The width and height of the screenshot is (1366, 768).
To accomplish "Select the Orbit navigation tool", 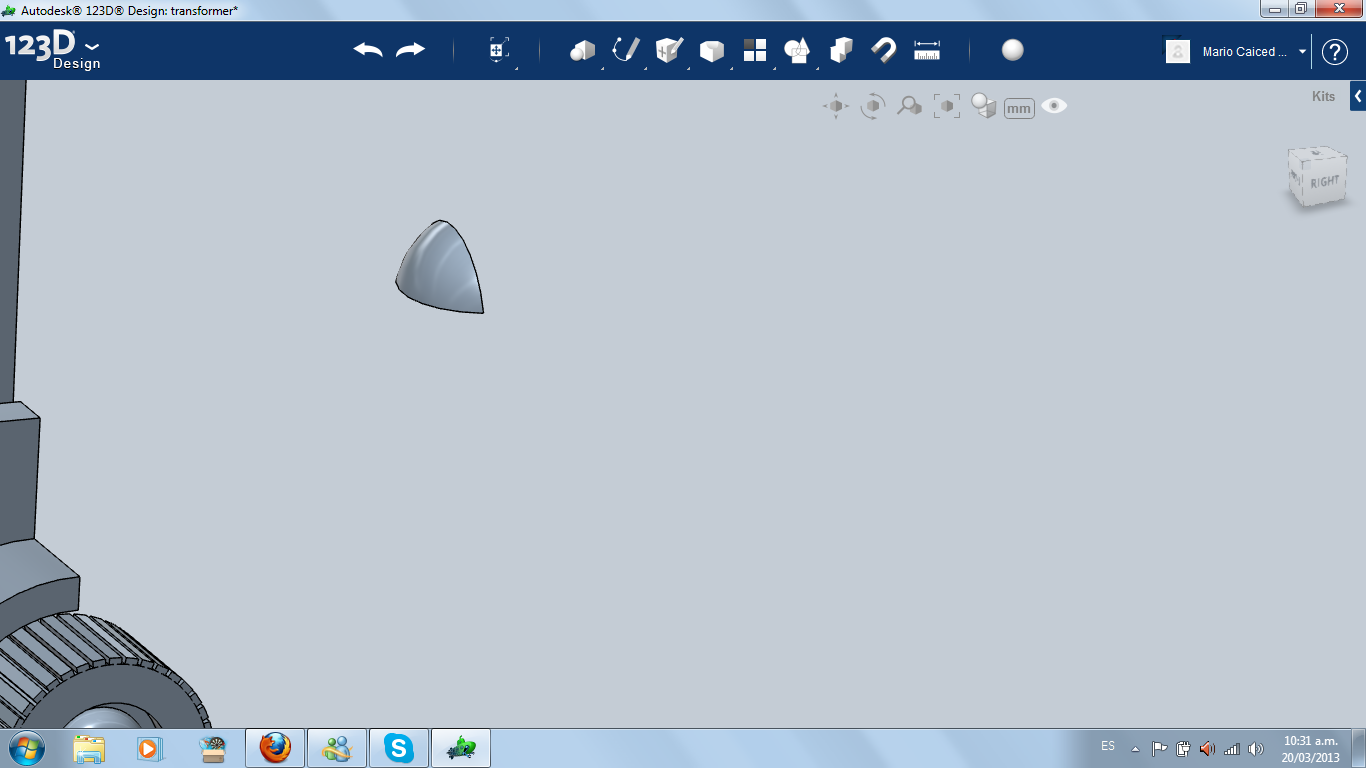I will tap(873, 106).
